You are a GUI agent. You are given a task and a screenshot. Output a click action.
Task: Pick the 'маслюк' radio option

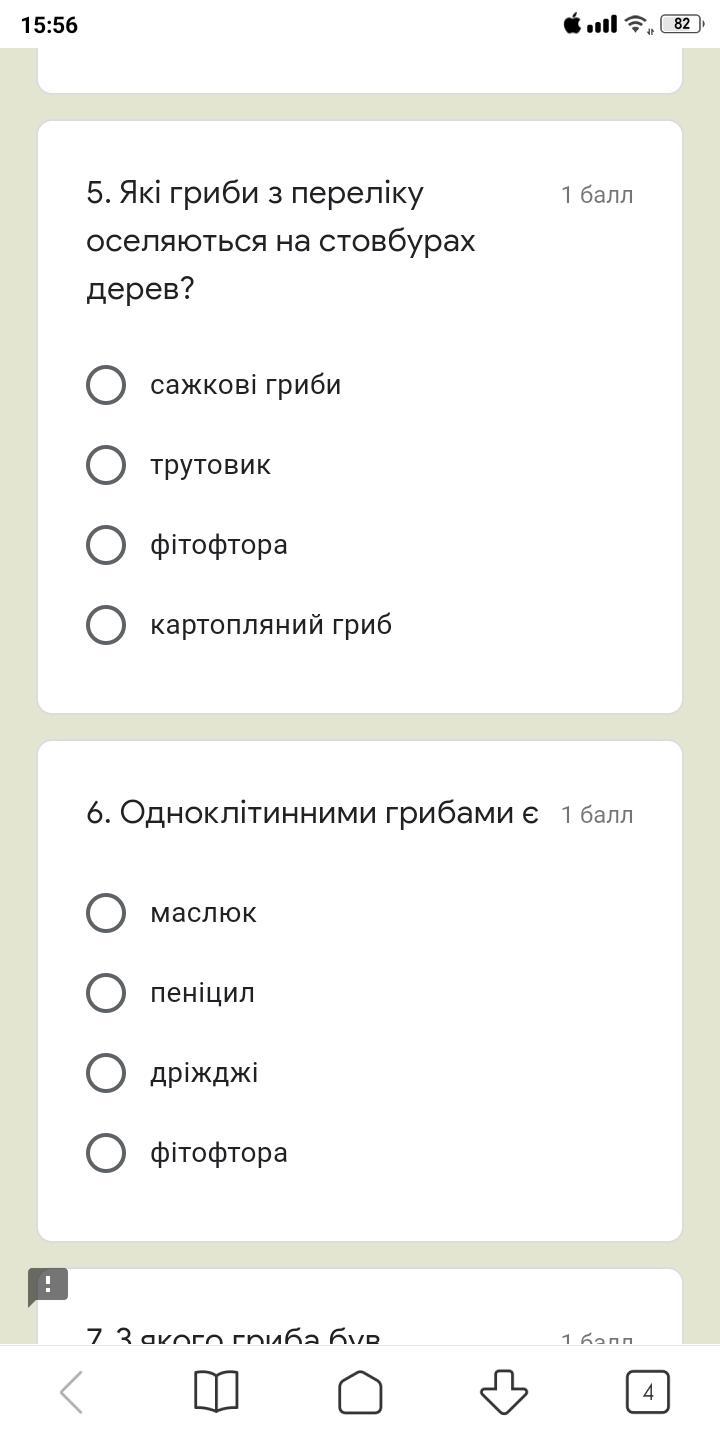tap(106, 913)
